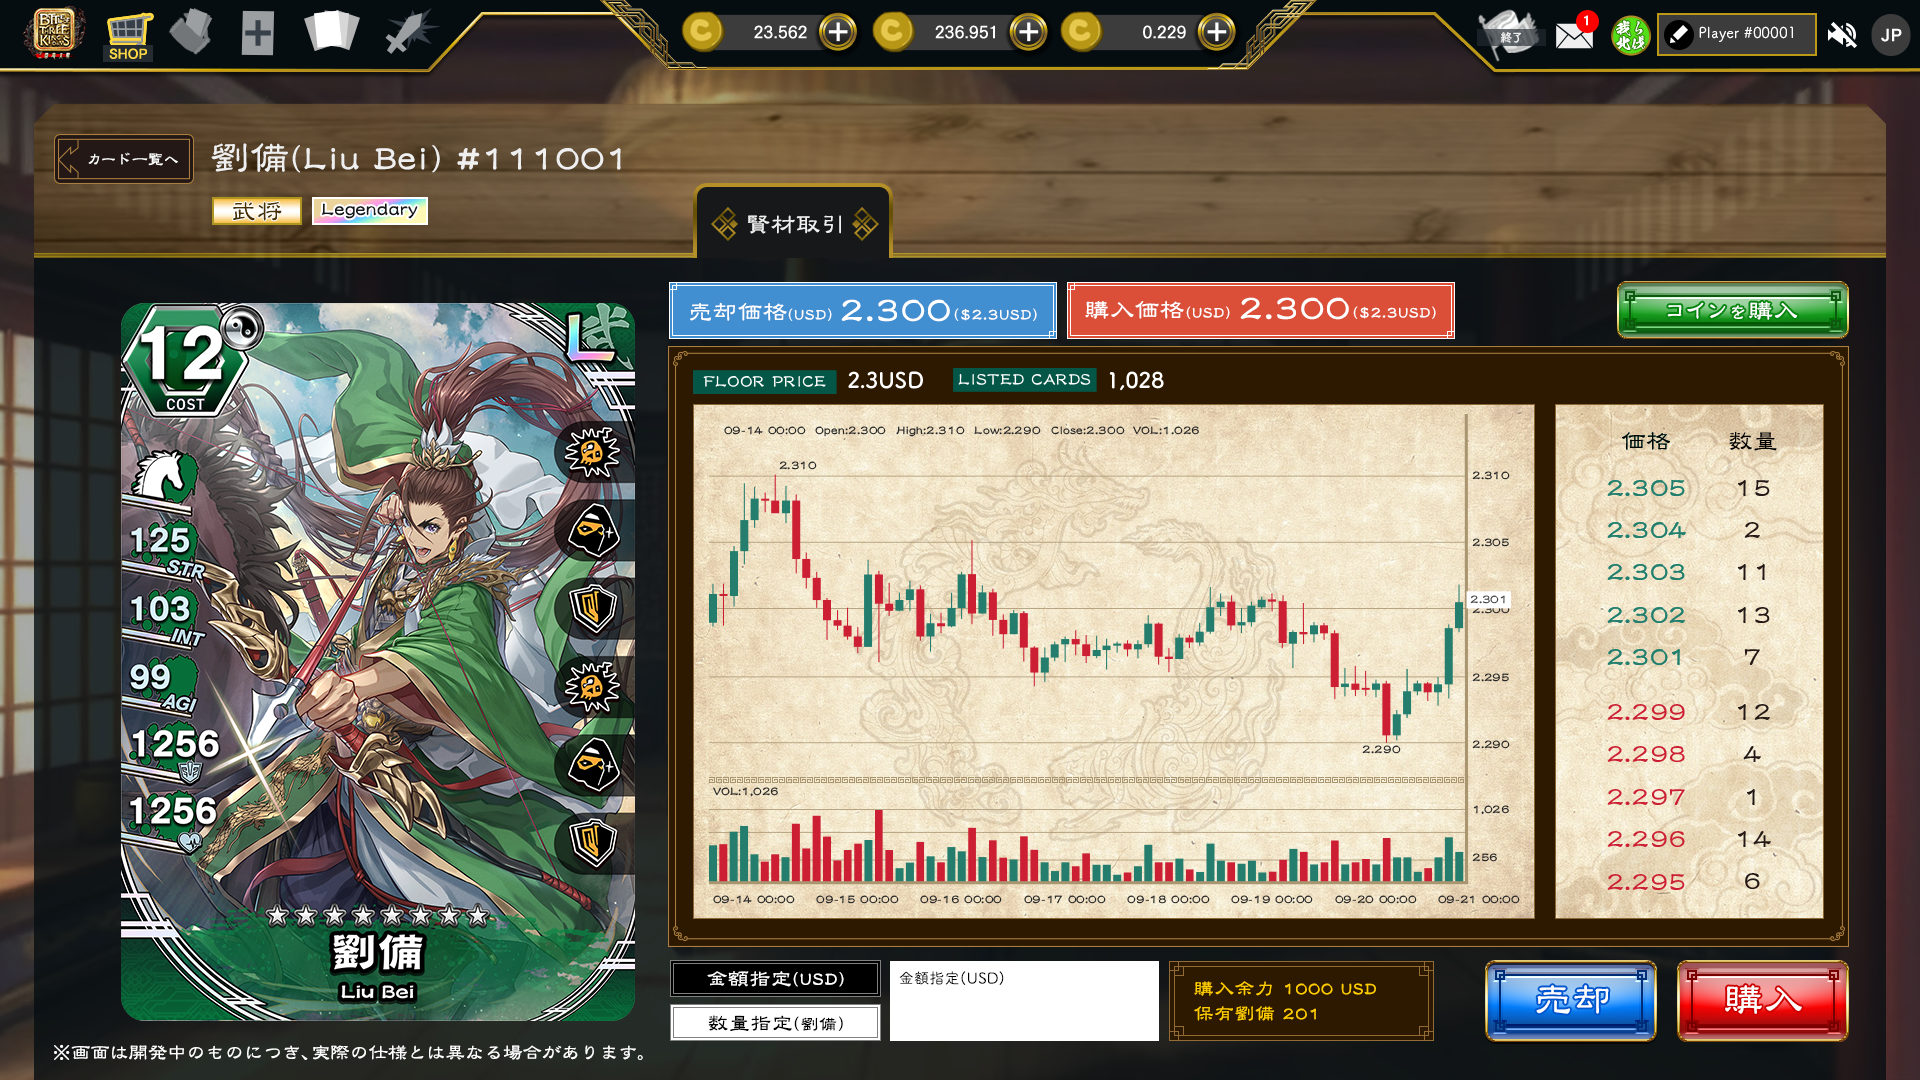This screenshot has width=1920, height=1080.
Task: Choose 数量指定(劉備) input mode
Action: click(776, 1023)
